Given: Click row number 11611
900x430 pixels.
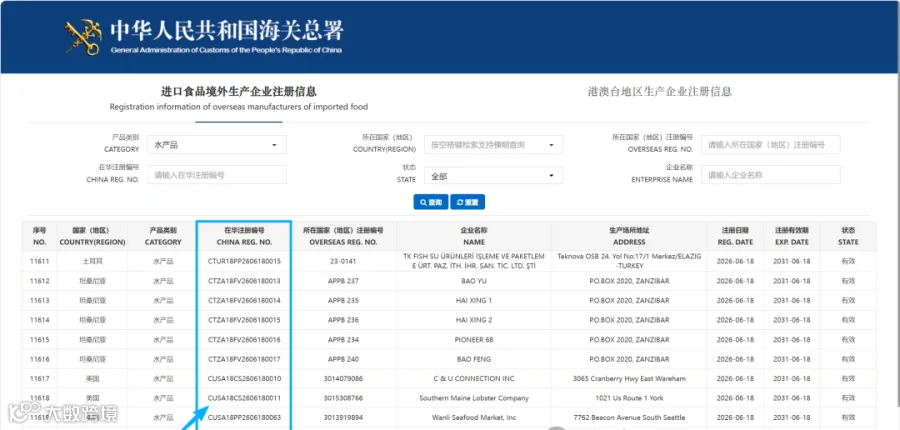Looking at the screenshot, I should tap(39, 261).
